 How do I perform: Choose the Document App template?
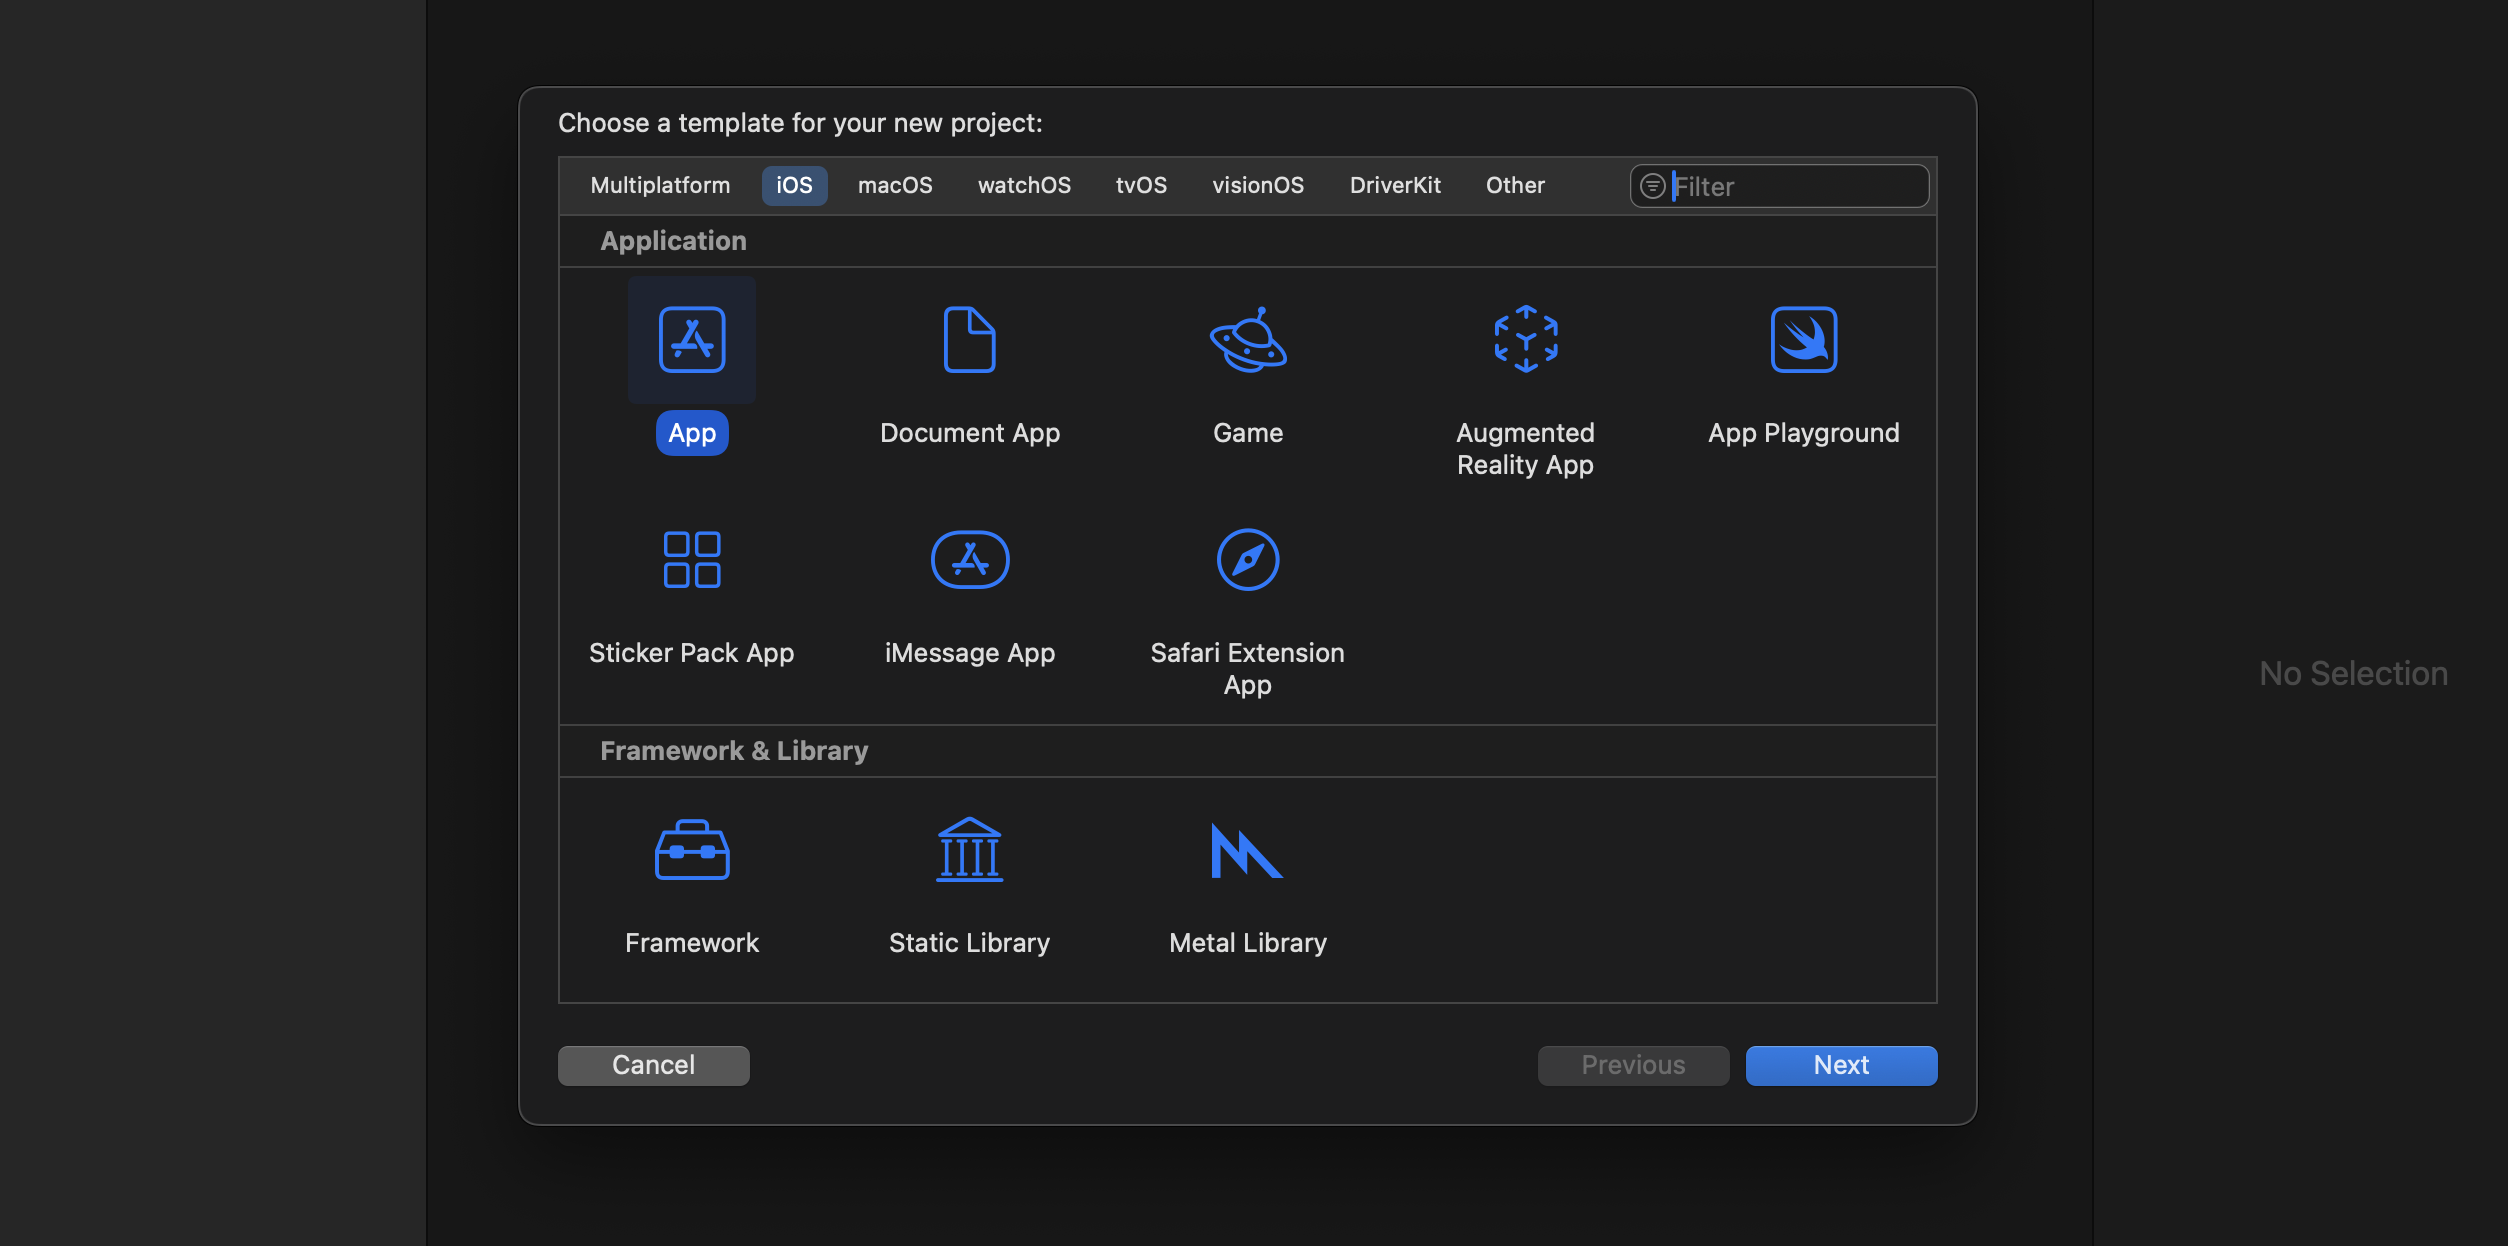point(969,340)
